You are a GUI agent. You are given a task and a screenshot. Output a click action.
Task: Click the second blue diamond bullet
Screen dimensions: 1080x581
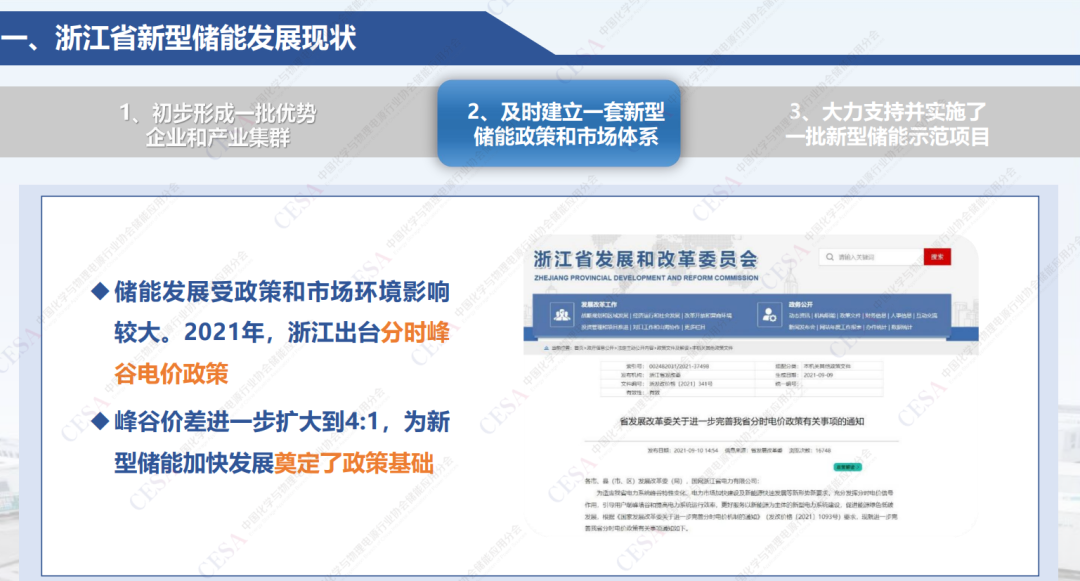pyautogui.click(x=99, y=422)
